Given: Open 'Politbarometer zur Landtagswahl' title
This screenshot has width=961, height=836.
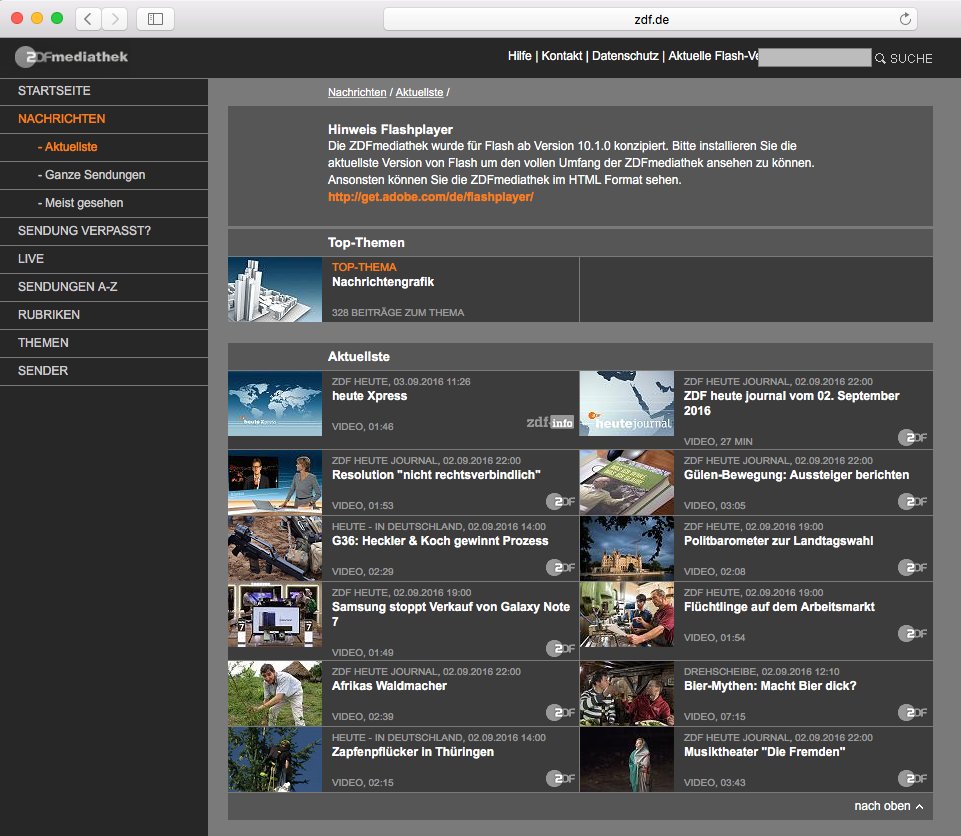Looking at the screenshot, I should click(778, 541).
